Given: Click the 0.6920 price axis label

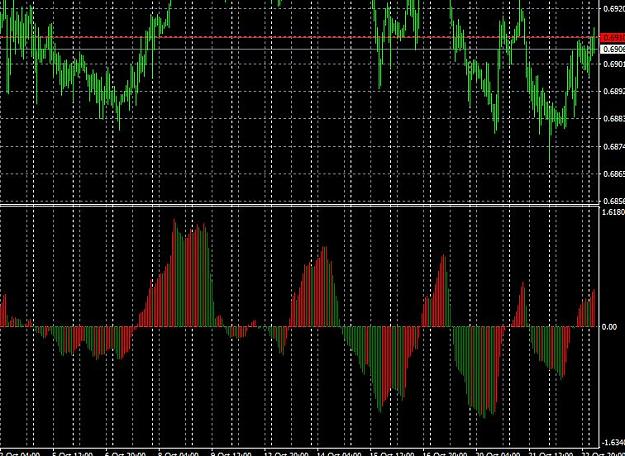Looking at the screenshot, I should coord(614,9).
